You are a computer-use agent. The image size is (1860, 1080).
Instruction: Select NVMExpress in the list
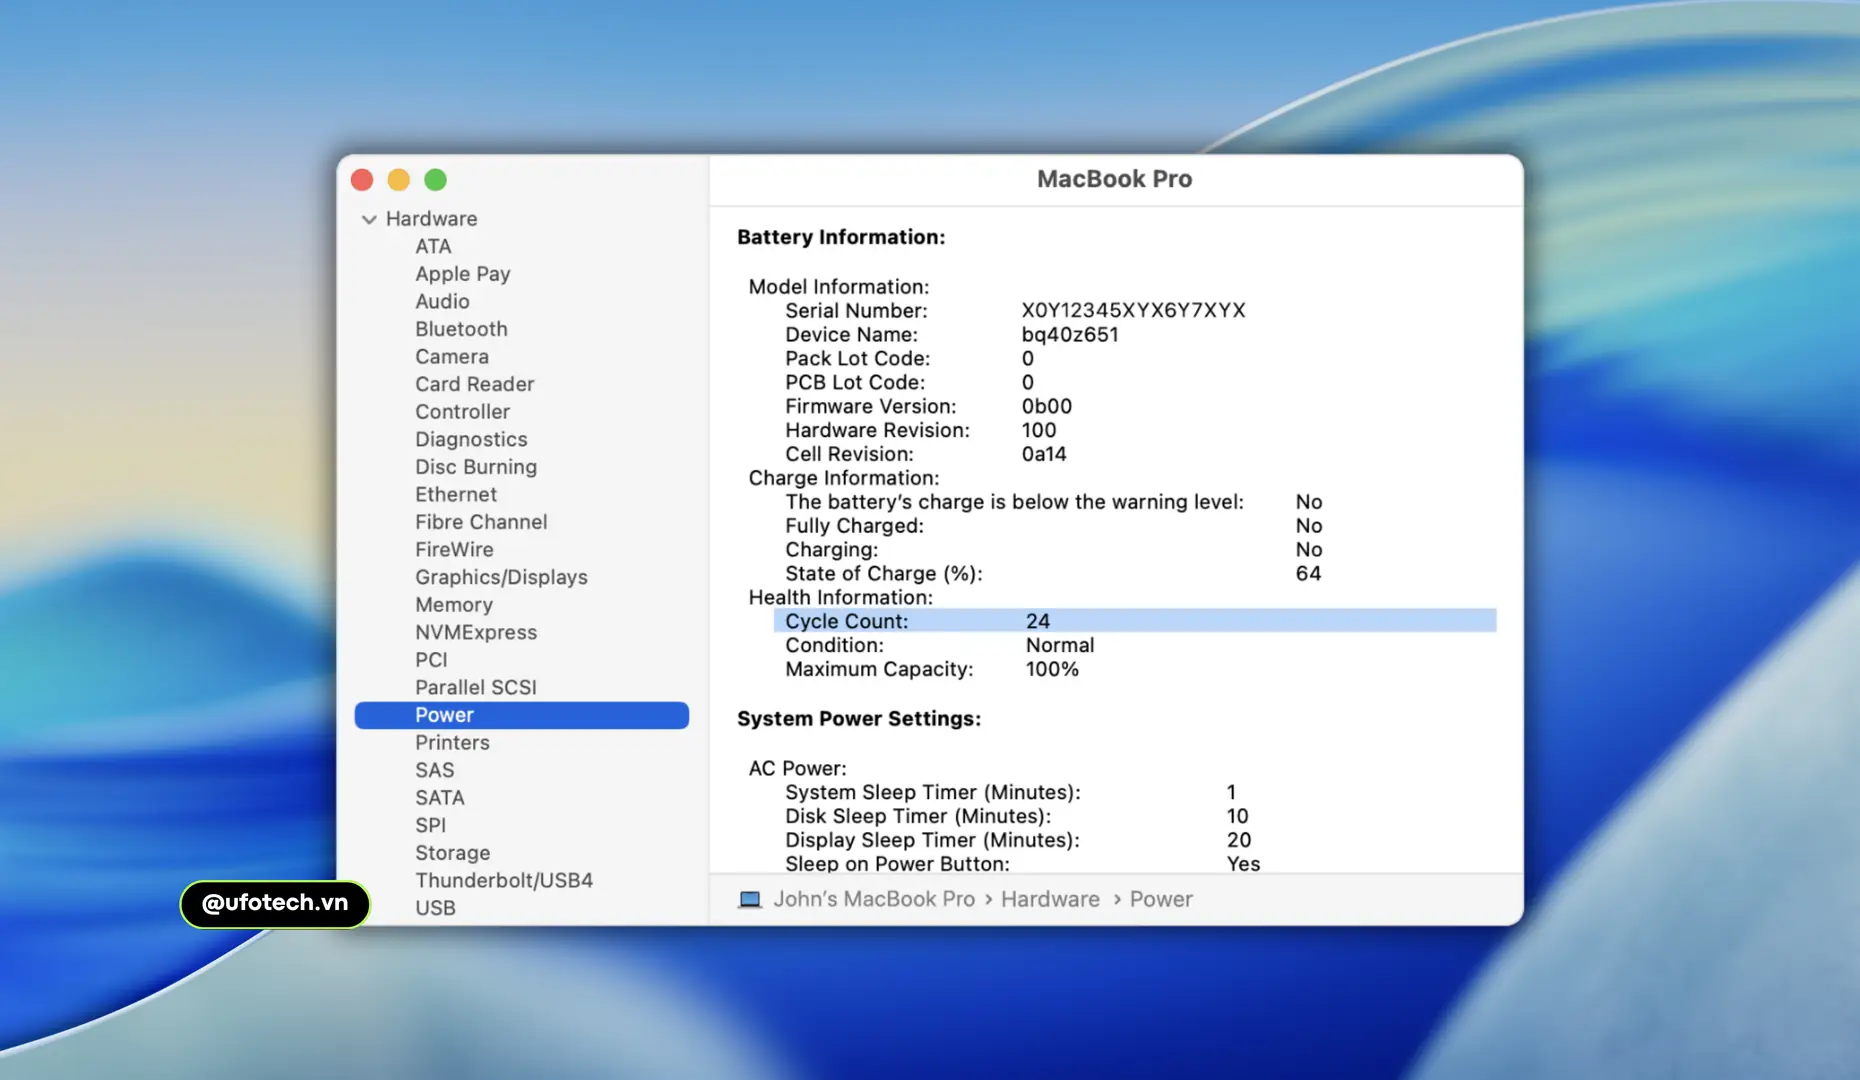(476, 632)
